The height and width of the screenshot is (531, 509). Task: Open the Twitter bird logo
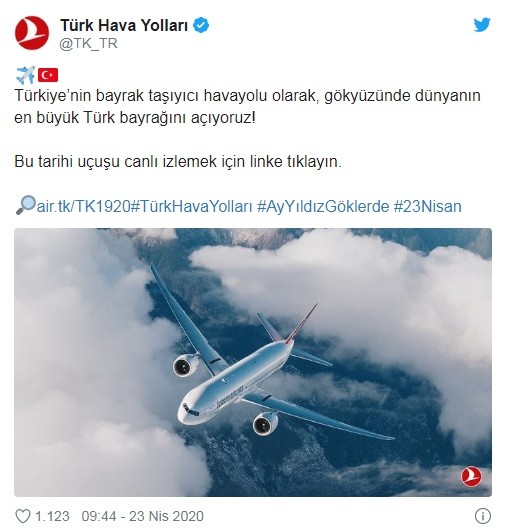click(482, 25)
